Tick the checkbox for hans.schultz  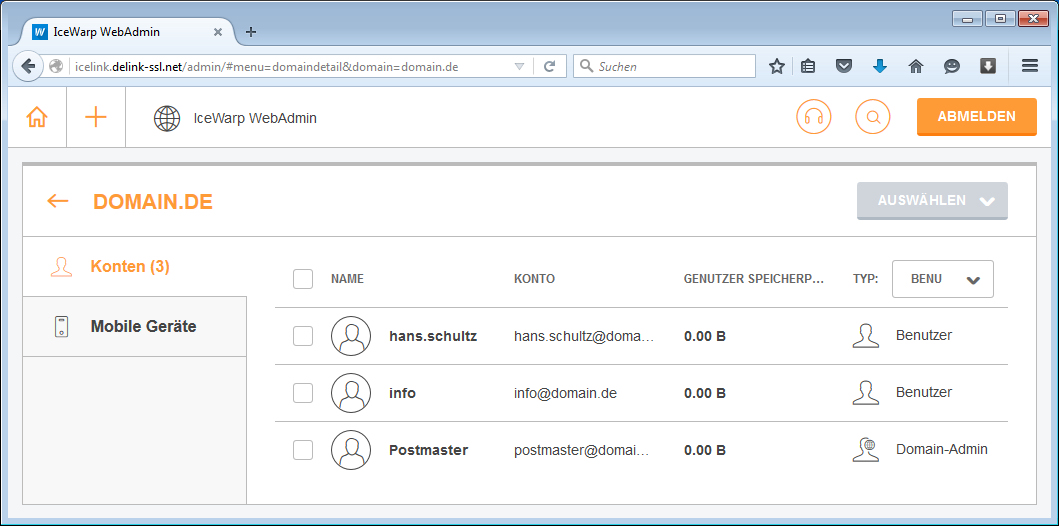303,336
